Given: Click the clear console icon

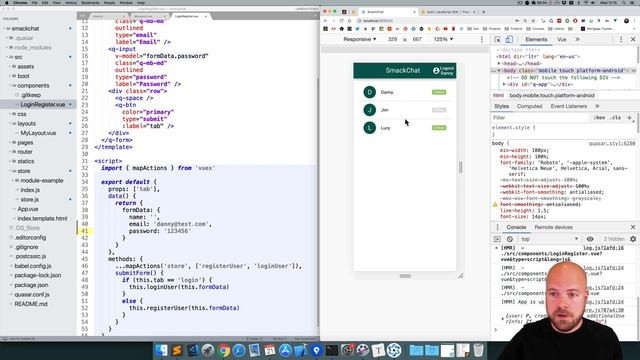Looking at the screenshot, I should 510,239.
